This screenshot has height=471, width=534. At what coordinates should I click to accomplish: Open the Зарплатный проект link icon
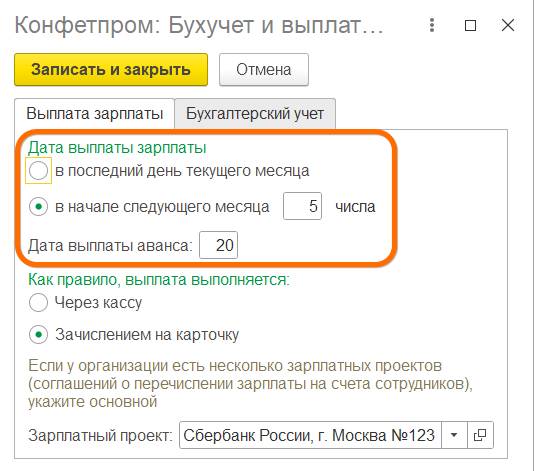pyautogui.click(x=480, y=435)
